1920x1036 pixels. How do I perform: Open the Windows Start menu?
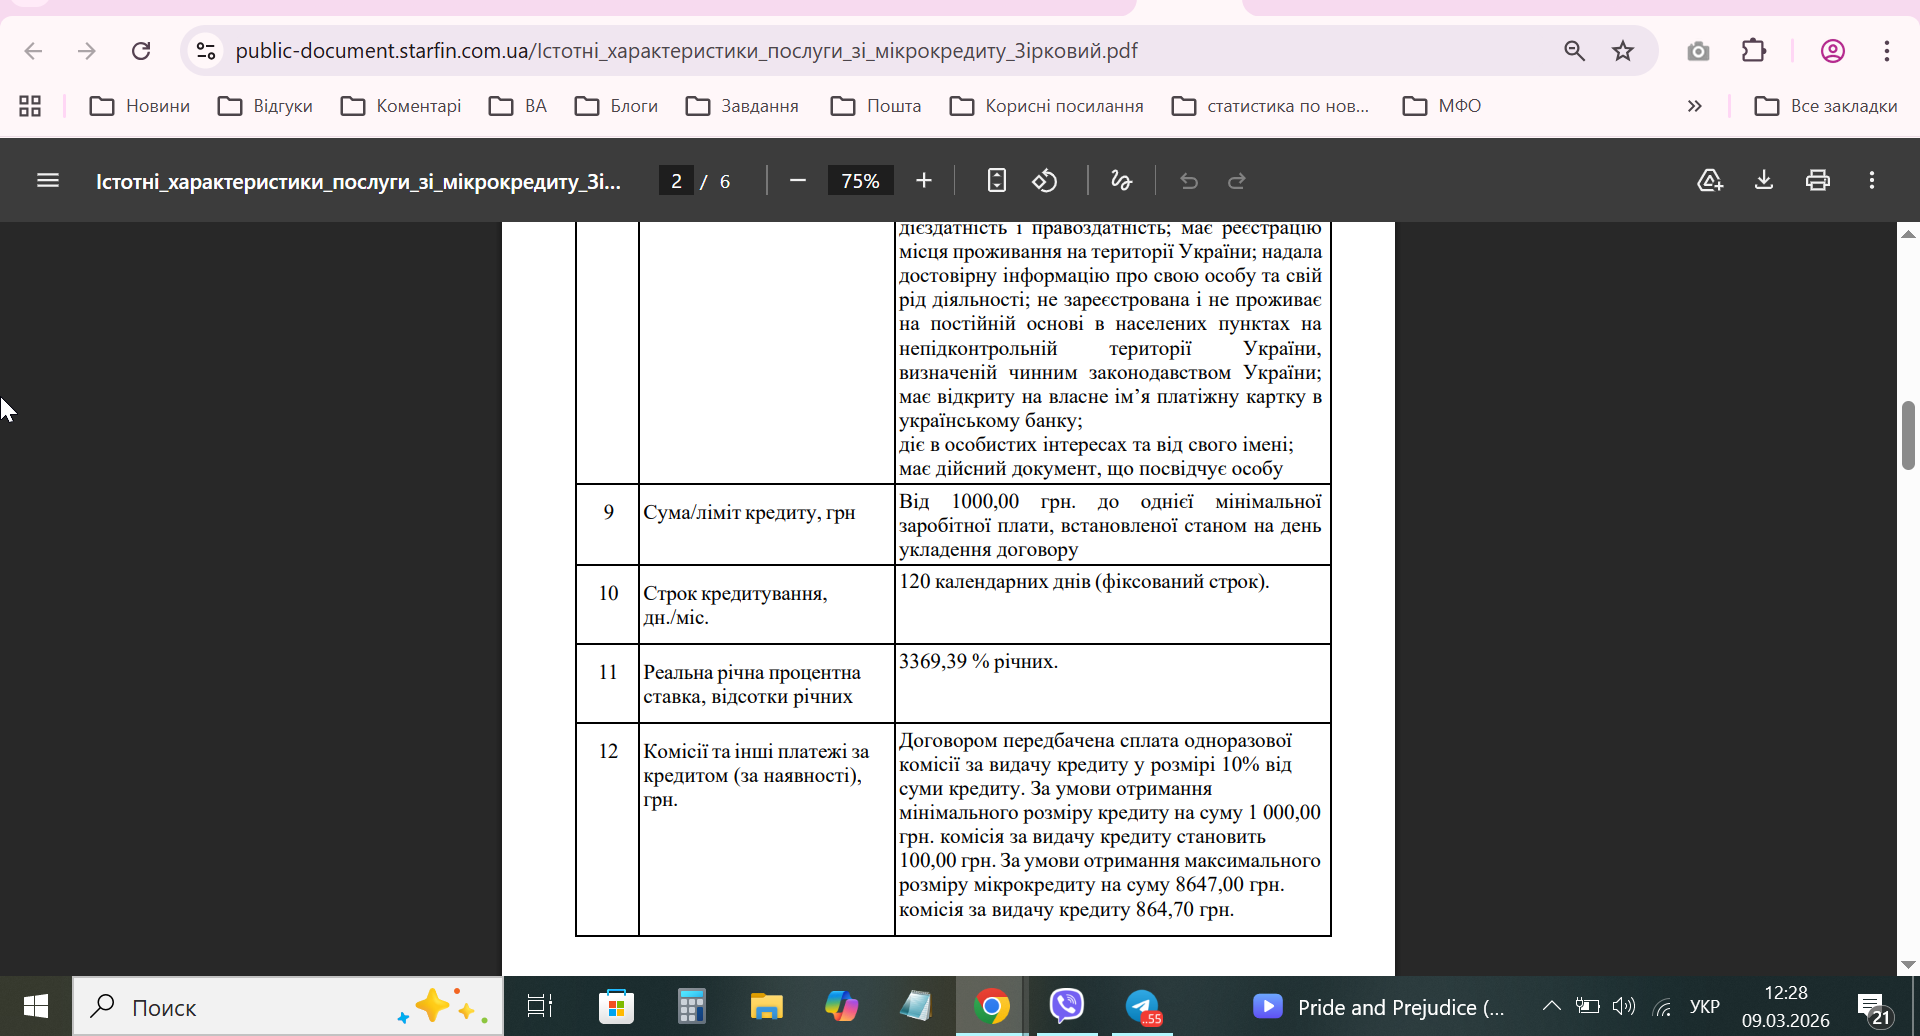pyautogui.click(x=36, y=1006)
